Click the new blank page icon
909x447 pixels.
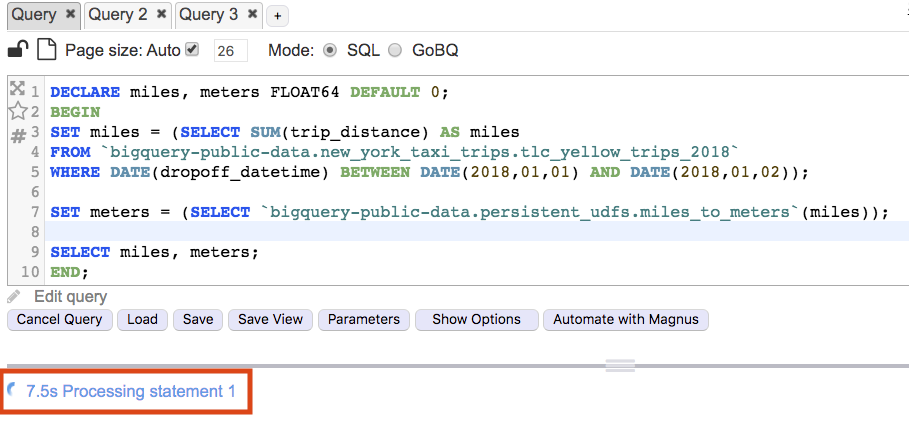[x=46, y=50]
